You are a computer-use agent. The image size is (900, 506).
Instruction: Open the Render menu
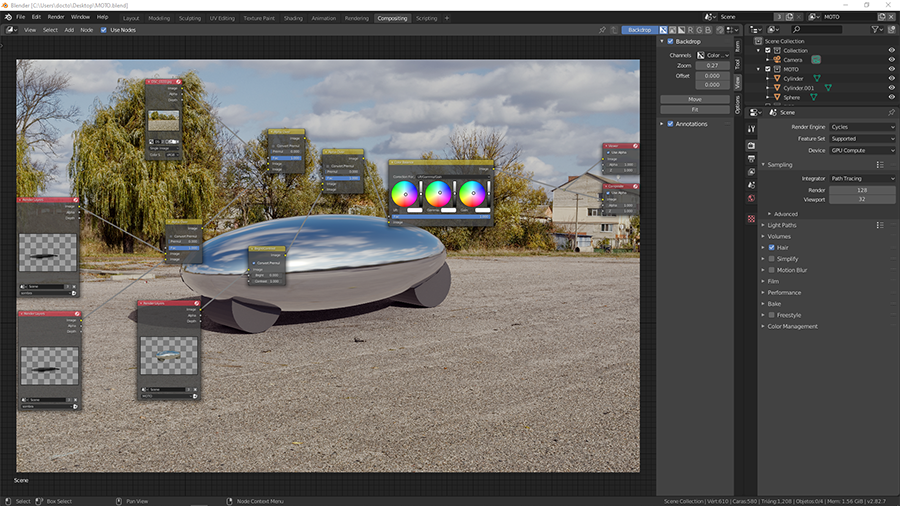point(56,17)
